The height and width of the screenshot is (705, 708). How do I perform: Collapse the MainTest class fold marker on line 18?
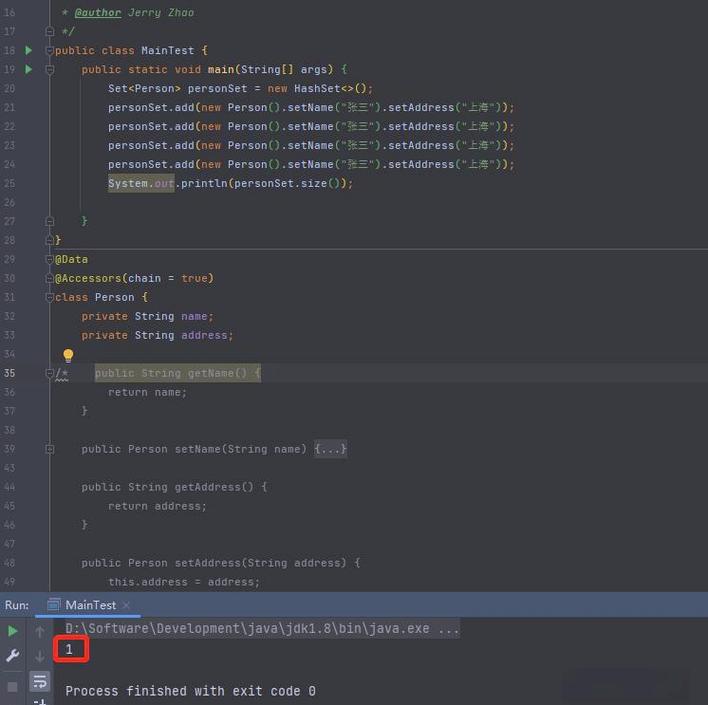tap(50, 50)
